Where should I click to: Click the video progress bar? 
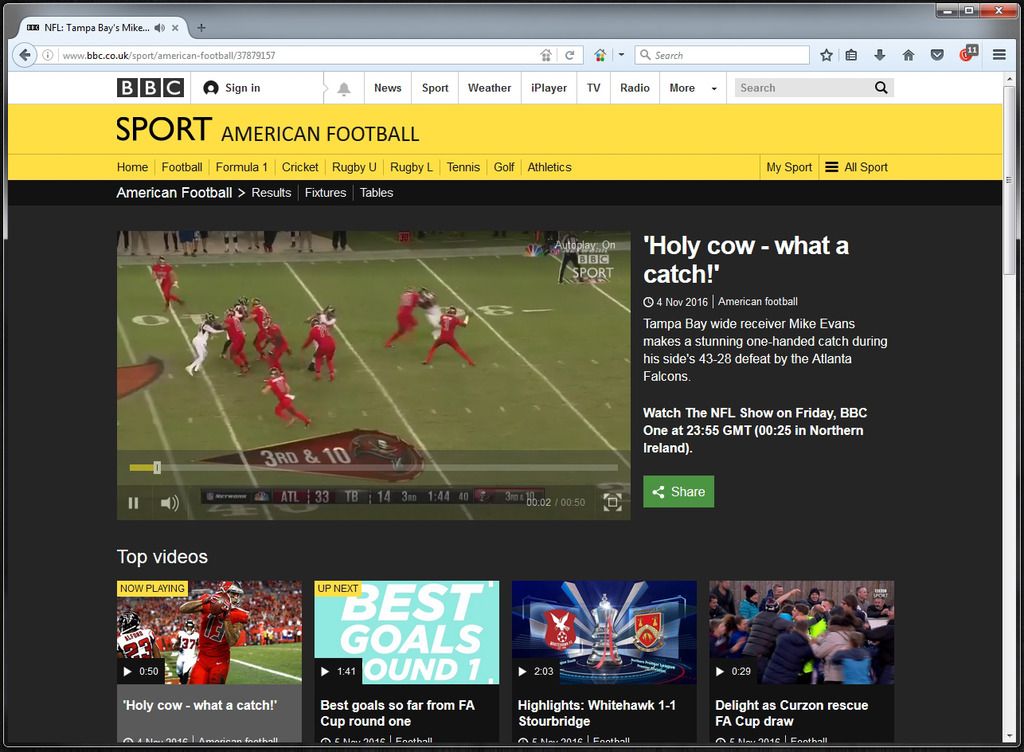point(374,467)
